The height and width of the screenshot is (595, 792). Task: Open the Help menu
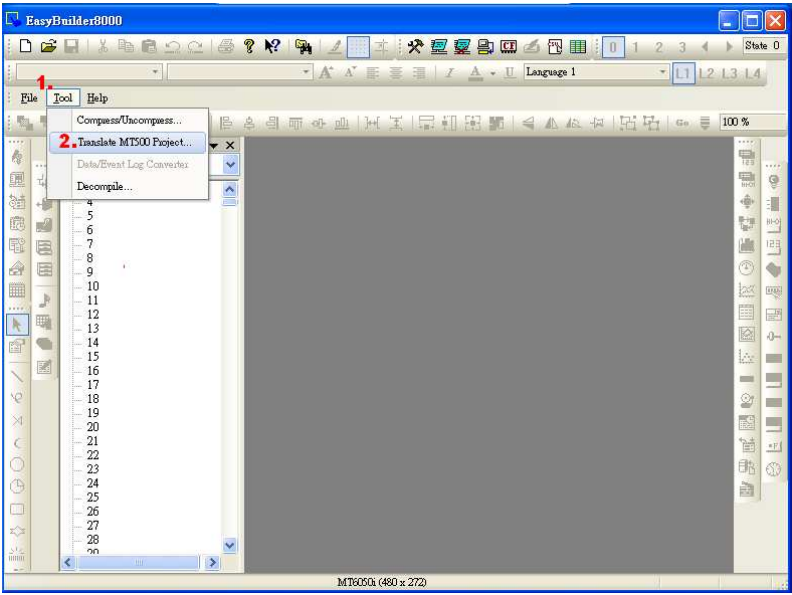pos(97,98)
